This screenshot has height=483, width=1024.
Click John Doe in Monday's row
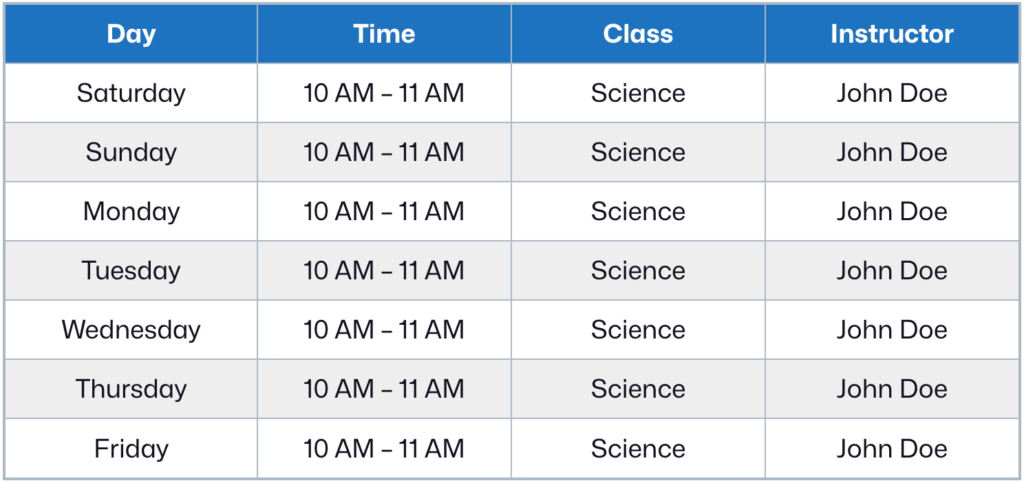click(892, 211)
